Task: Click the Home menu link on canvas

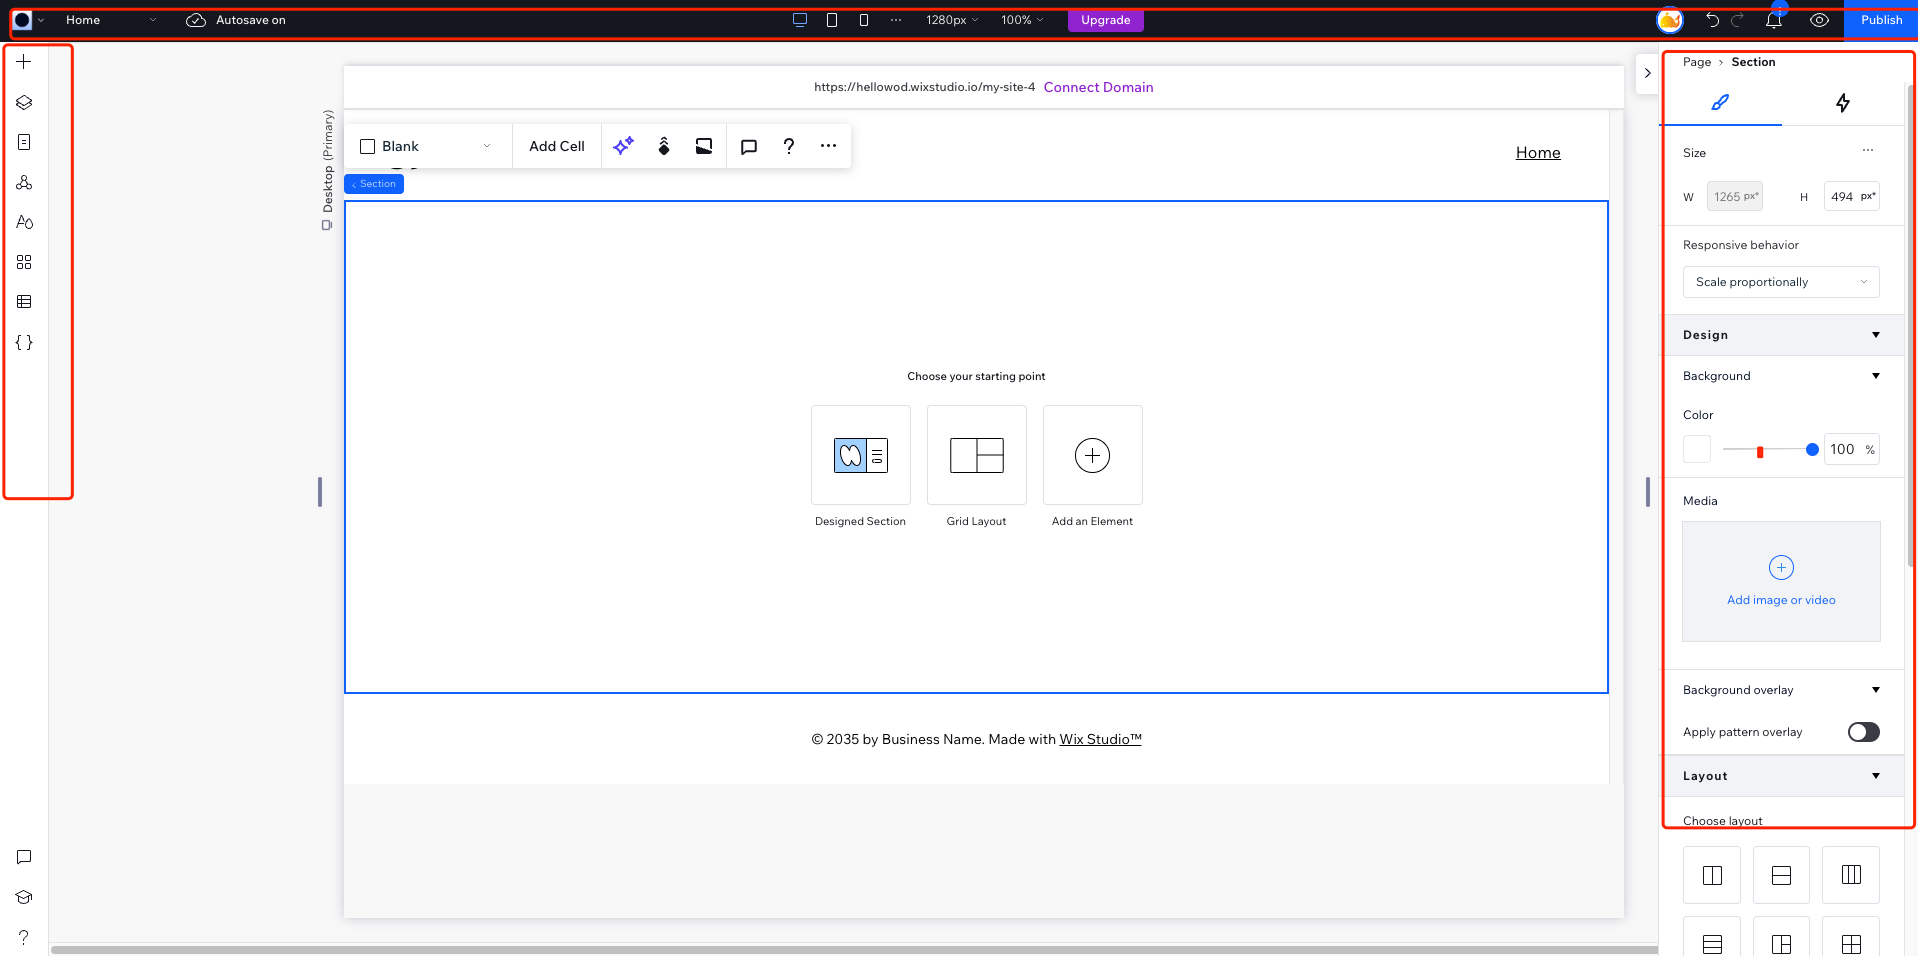Action: click(x=1538, y=152)
